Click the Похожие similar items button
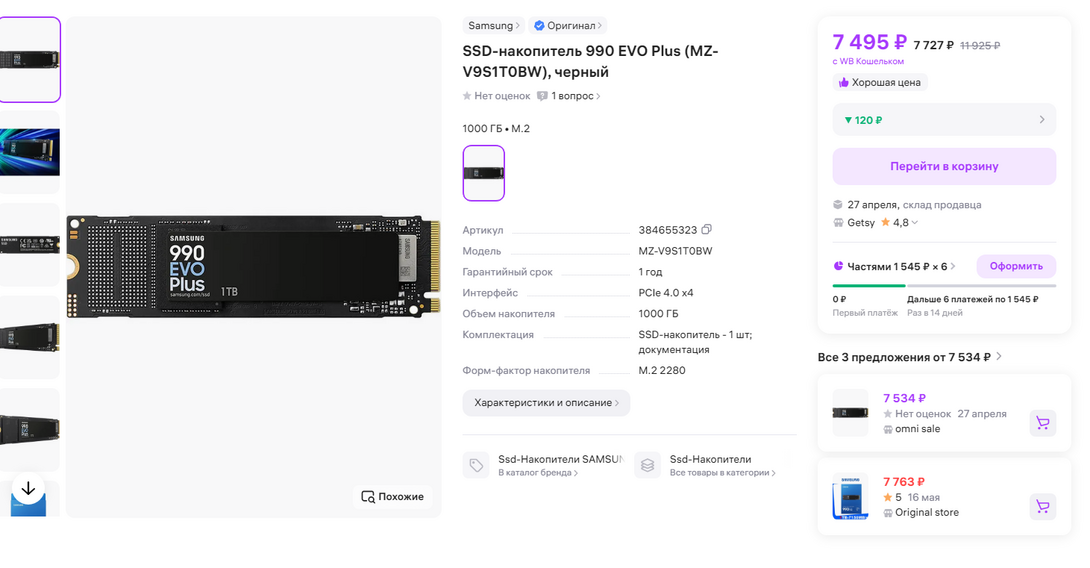This screenshot has width=1090, height=568. (x=392, y=496)
